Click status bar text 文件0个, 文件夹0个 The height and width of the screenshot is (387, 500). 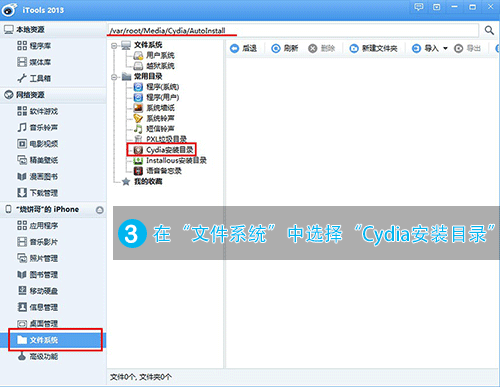pyautogui.click(x=141, y=377)
